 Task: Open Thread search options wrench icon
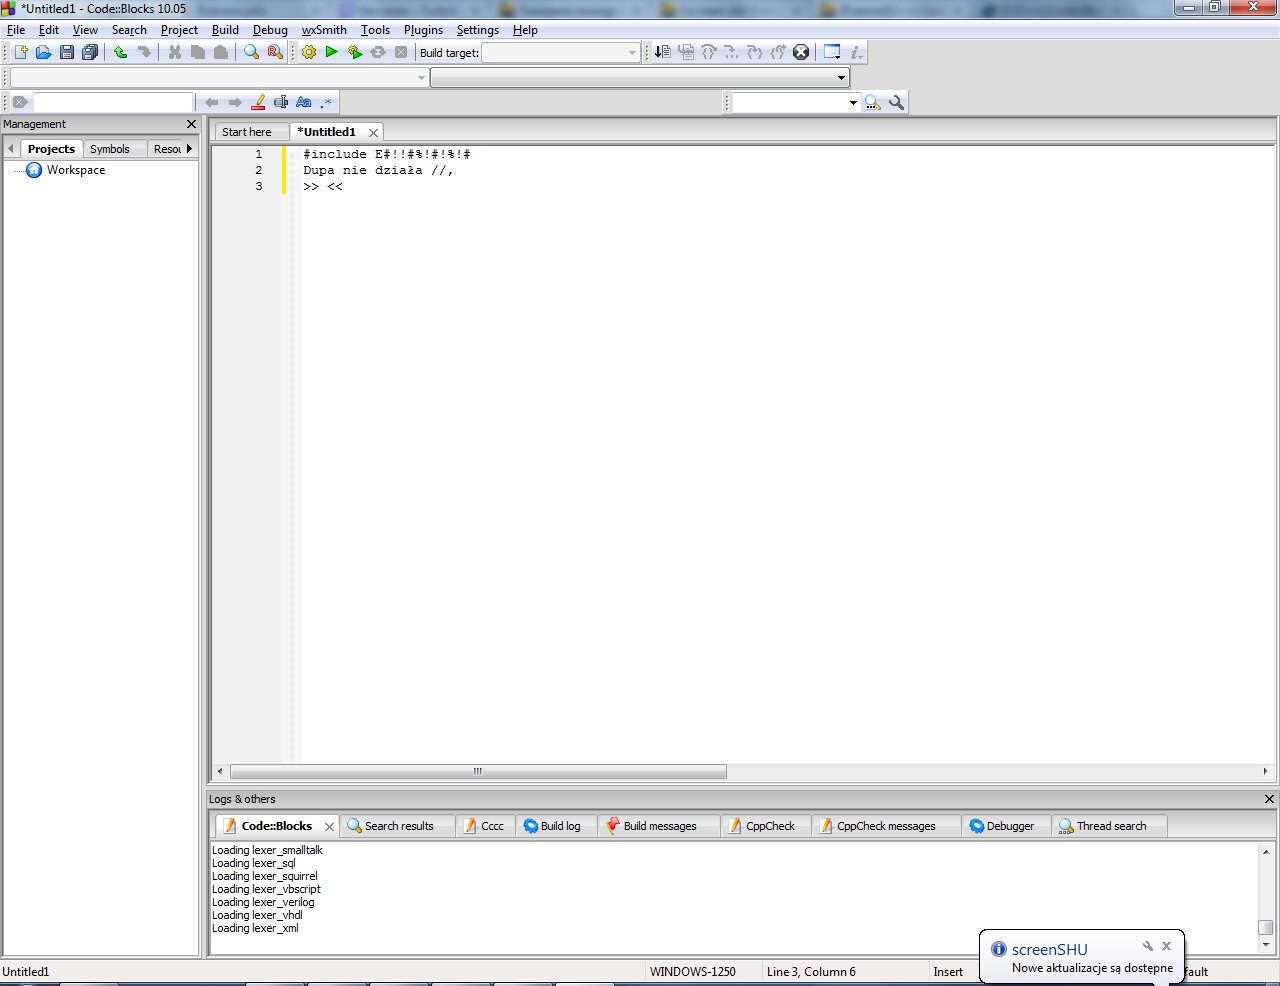coord(897,102)
